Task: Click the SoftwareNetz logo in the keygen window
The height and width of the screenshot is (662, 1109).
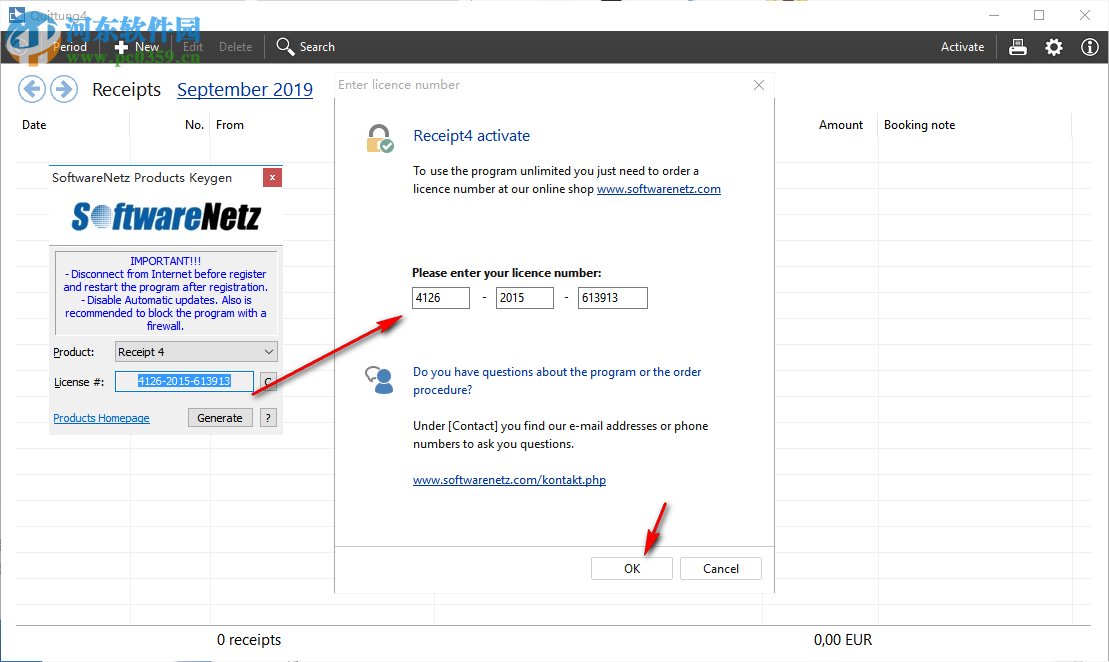Action: click(165, 218)
